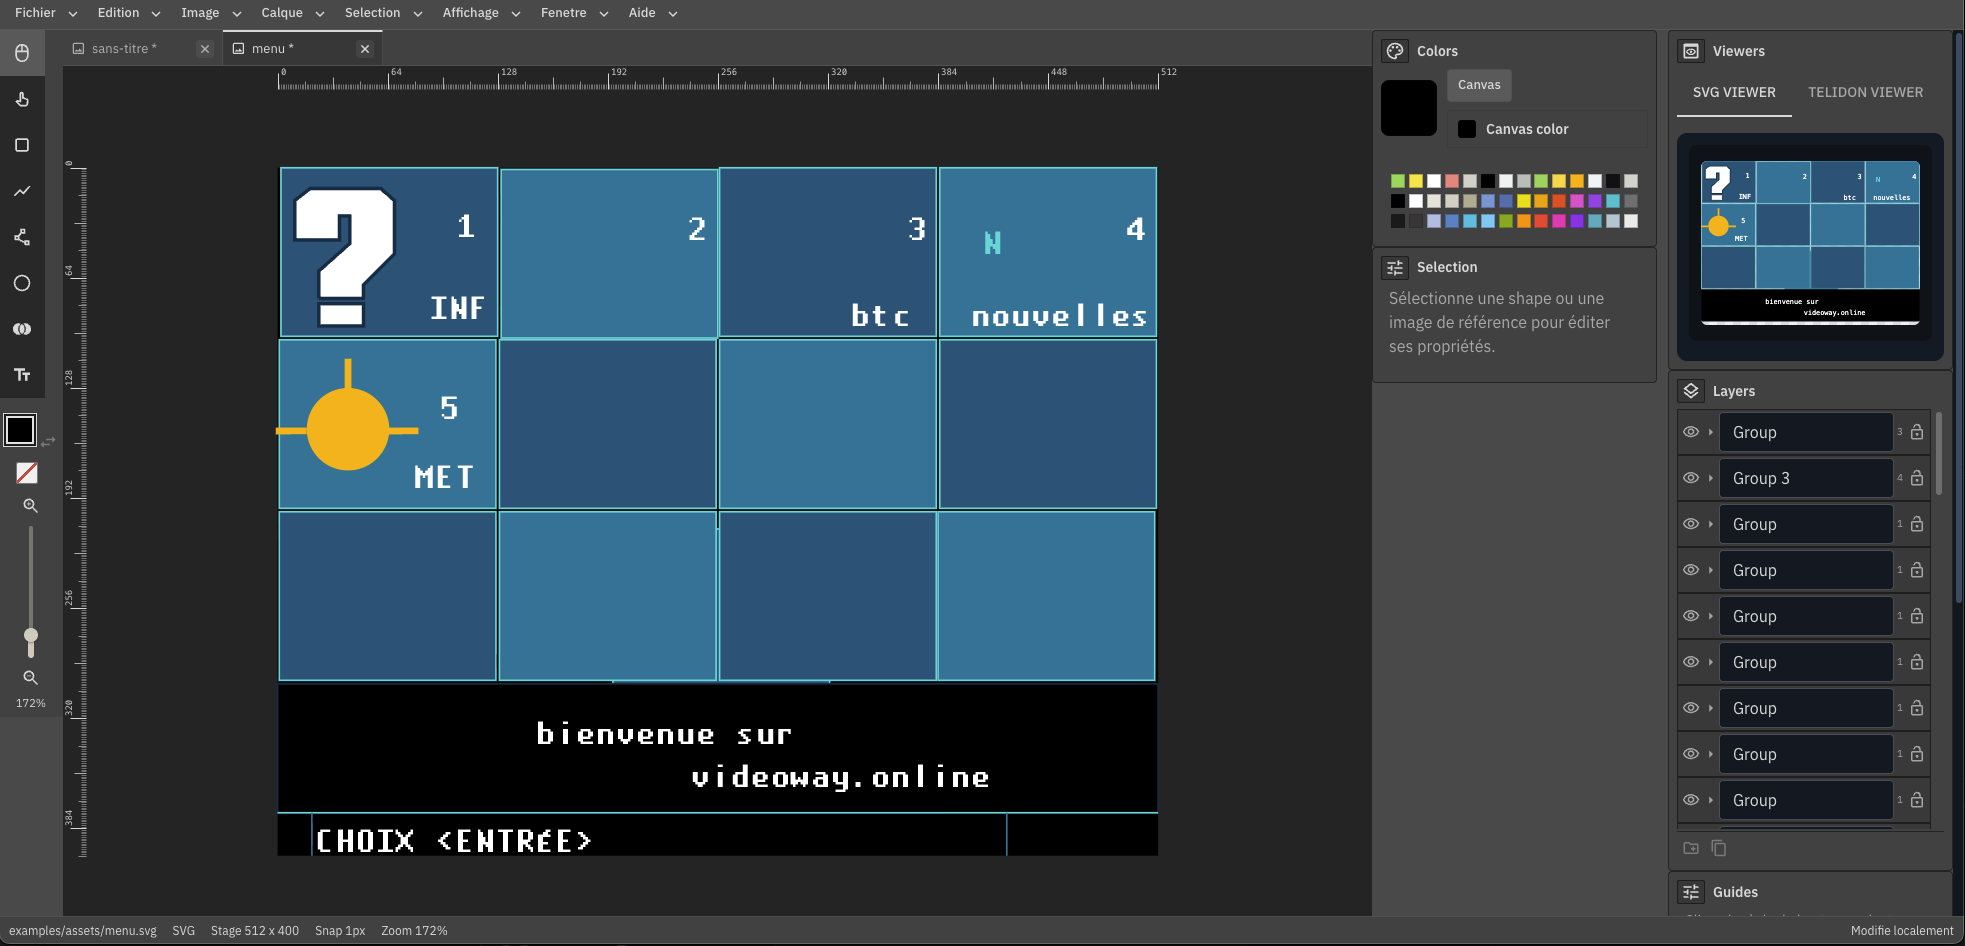
Task: Click the zoom in magnifier icon
Action: (x=31, y=506)
